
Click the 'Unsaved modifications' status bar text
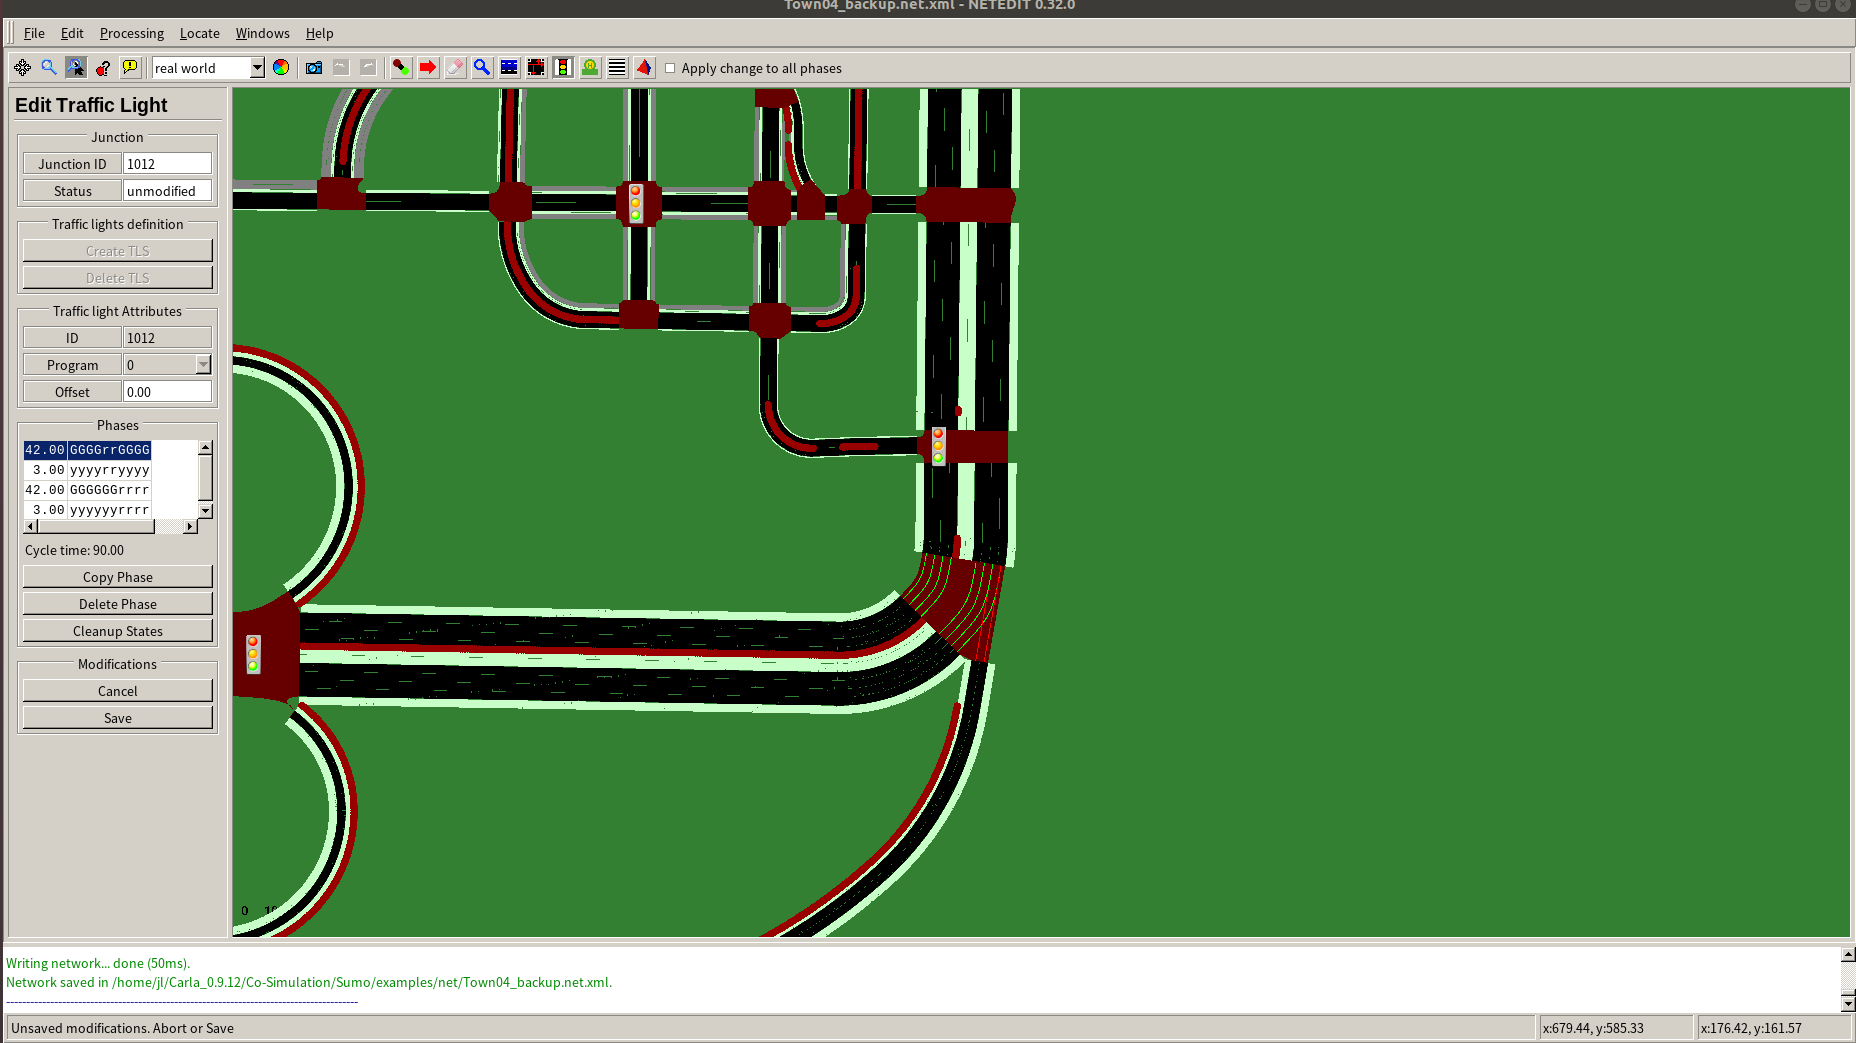[122, 1028]
